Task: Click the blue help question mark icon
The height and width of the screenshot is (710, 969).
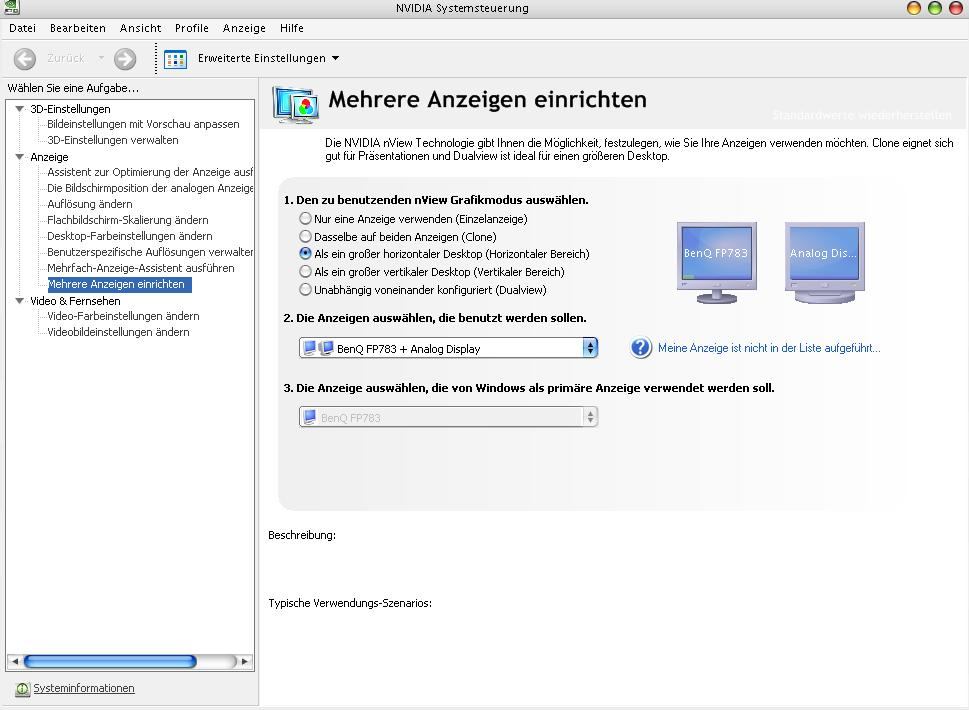Action: [x=641, y=348]
